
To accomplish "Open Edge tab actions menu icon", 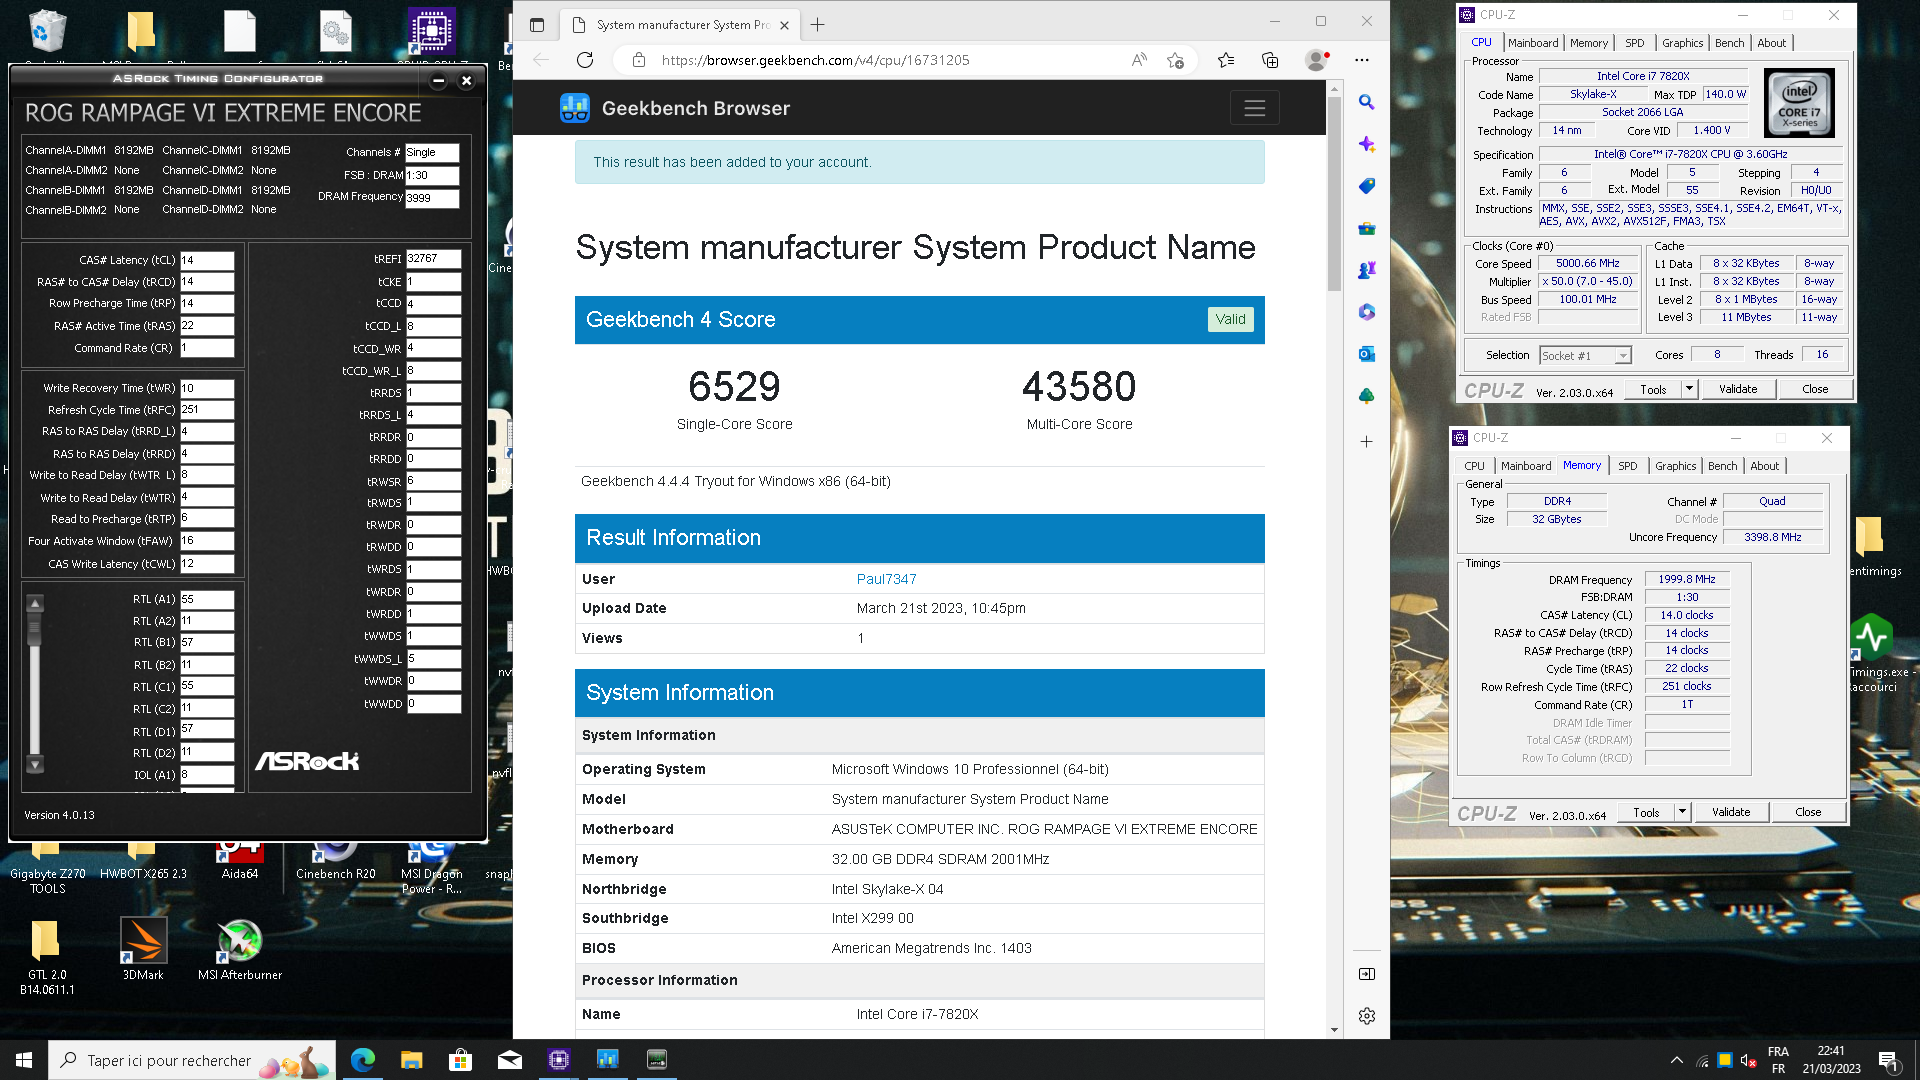I will pyautogui.click(x=537, y=25).
